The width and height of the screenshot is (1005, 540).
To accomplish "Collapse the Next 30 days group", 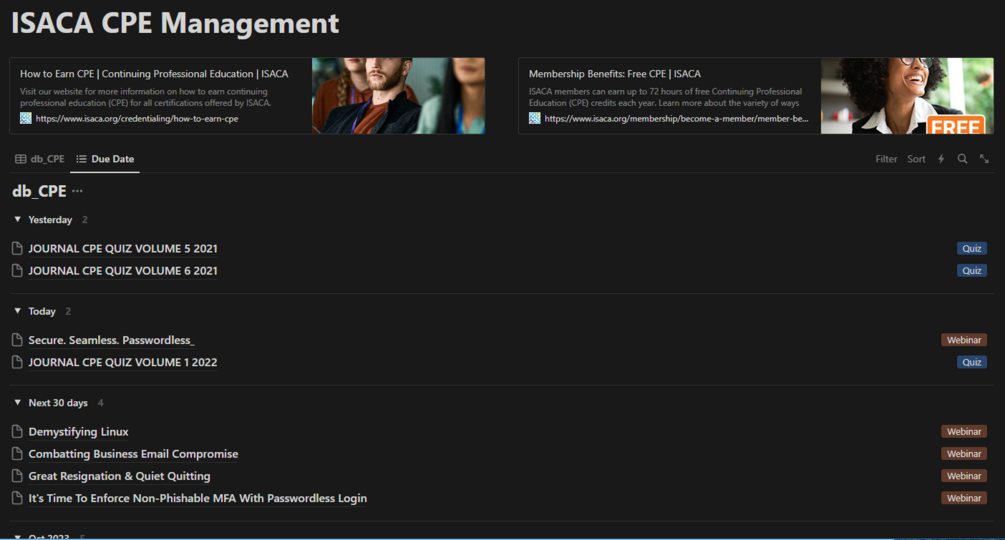I will pyautogui.click(x=17, y=402).
